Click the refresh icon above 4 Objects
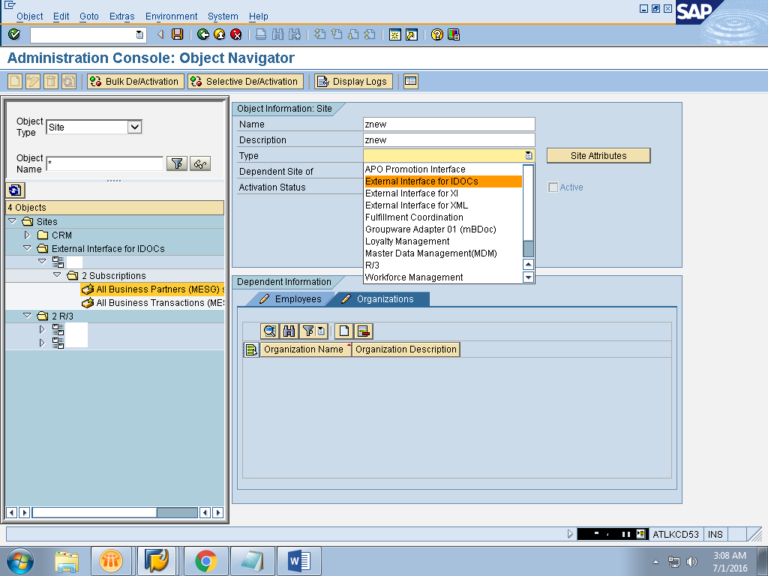This screenshot has width=768, height=576. [x=14, y=190]
